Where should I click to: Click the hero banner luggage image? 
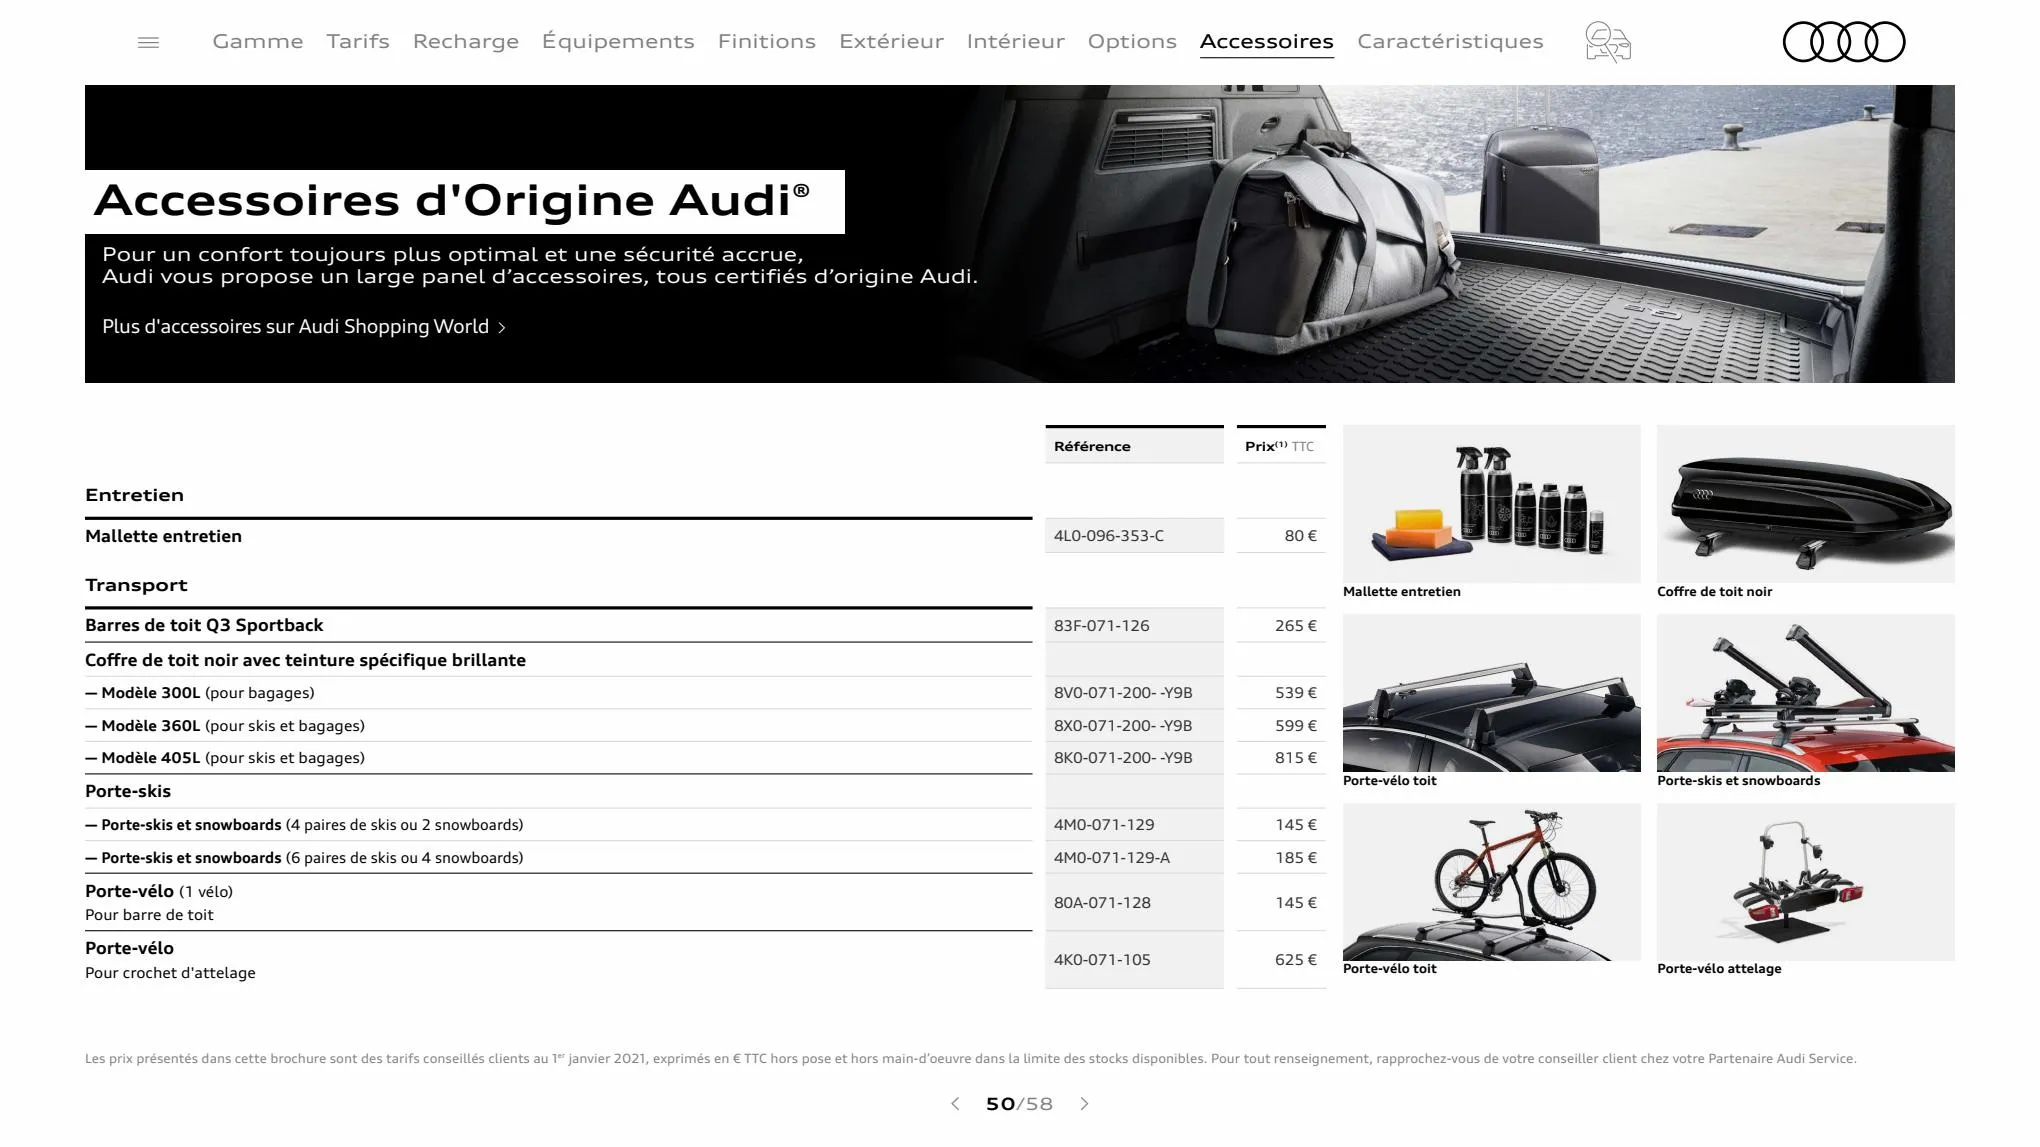pyautogui.click(x=1450, y=234)
